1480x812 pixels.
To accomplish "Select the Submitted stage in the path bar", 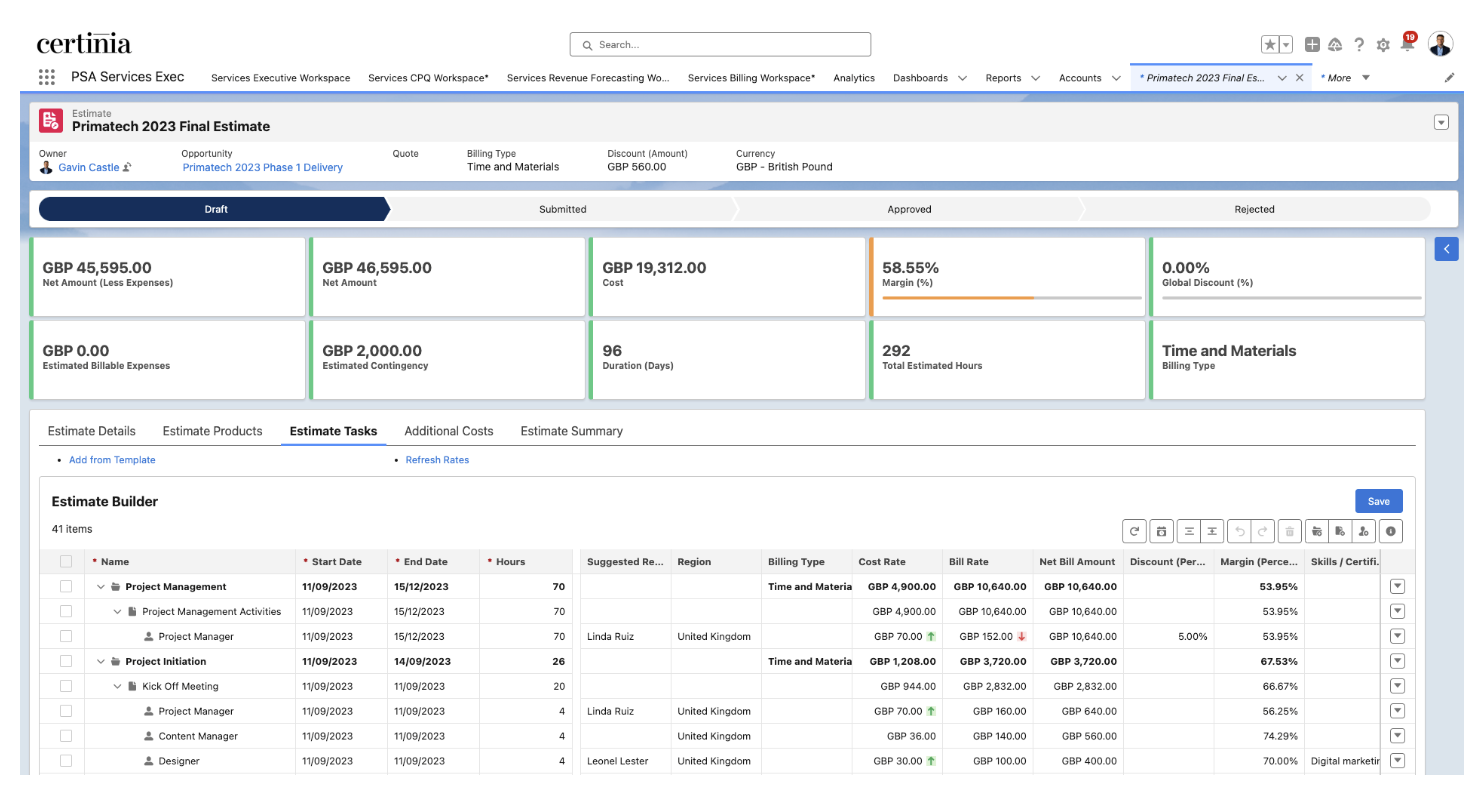I will click(x=562, y=209).
